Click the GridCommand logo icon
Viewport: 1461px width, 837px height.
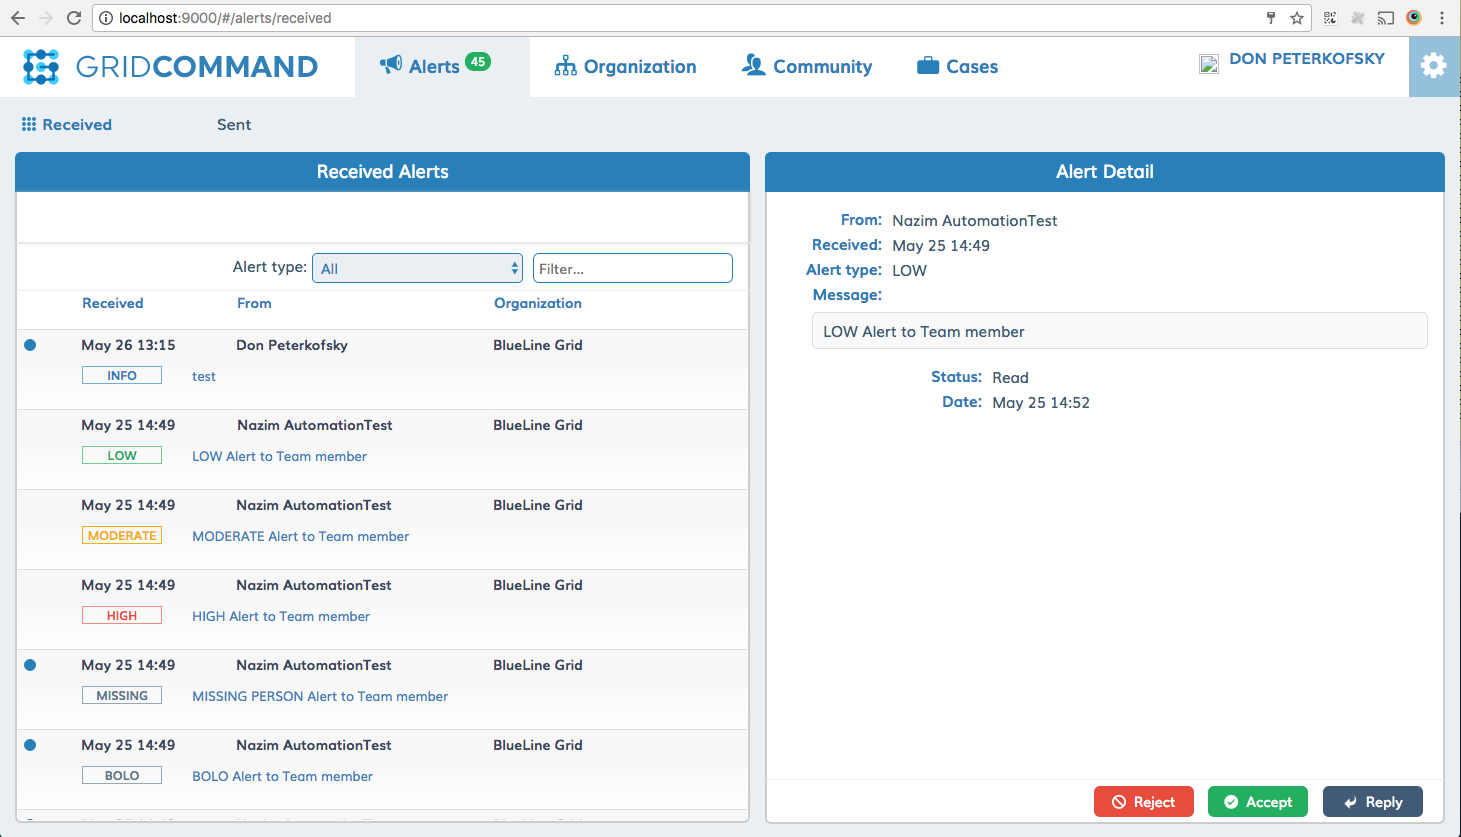point(41,67)
